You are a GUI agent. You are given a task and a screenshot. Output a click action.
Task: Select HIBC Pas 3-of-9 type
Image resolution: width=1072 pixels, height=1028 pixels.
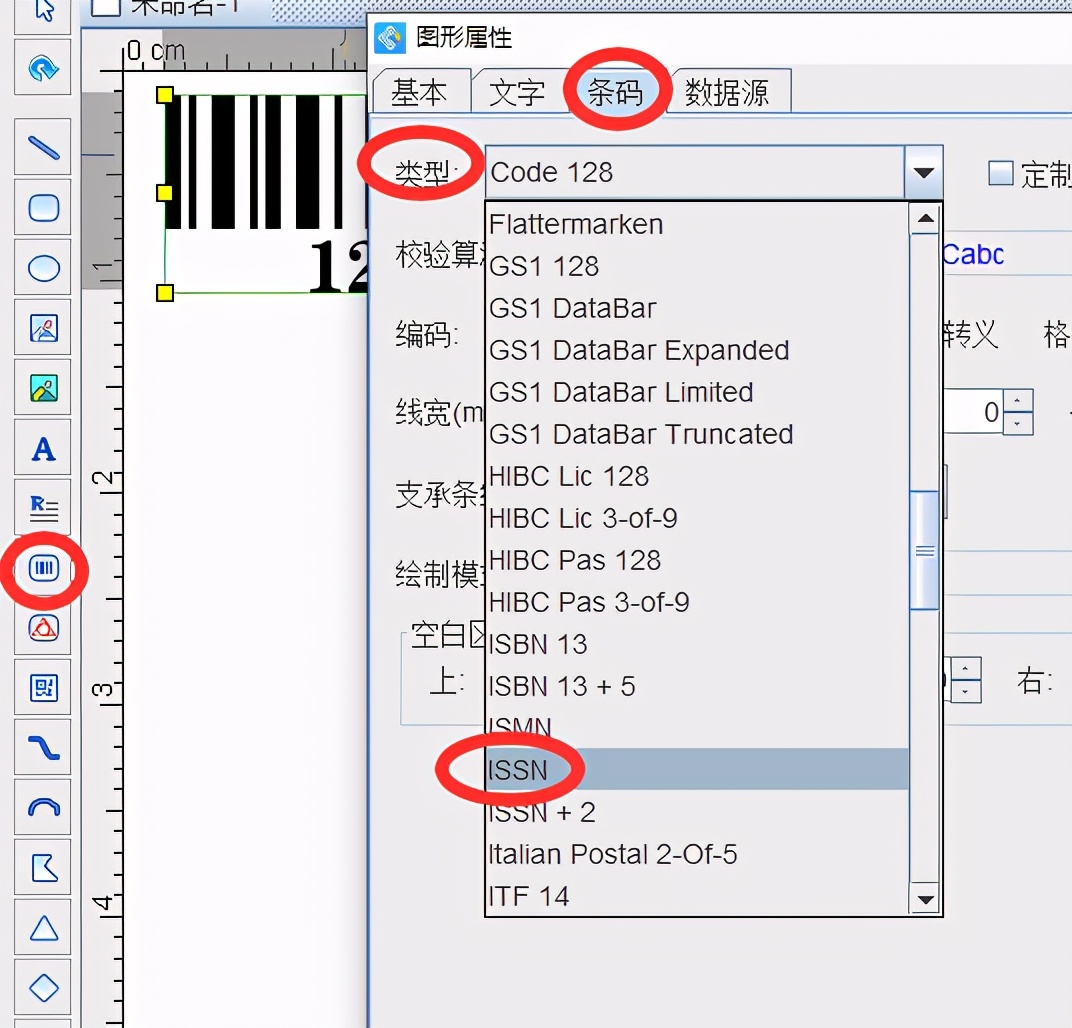point(697,602)
